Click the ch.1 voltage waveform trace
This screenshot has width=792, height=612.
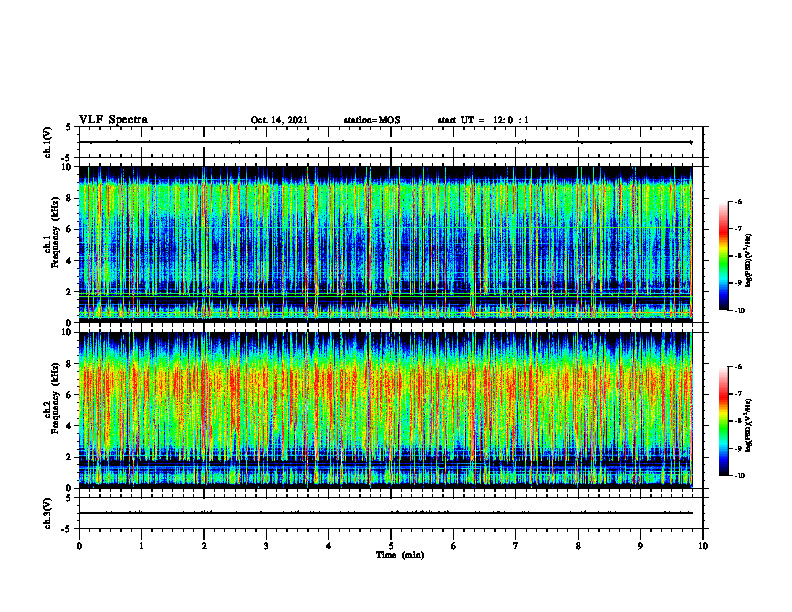(385, 142)
